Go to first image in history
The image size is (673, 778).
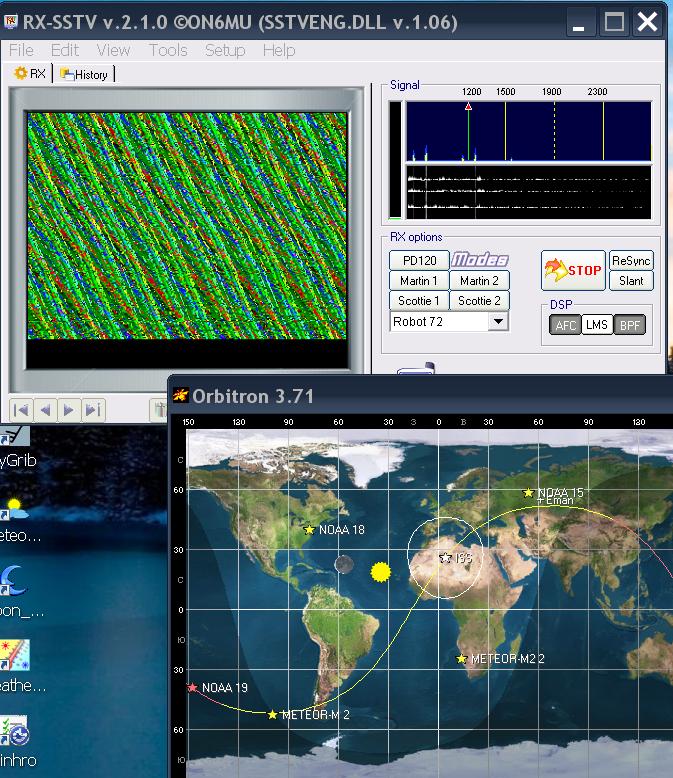point(21,410)
